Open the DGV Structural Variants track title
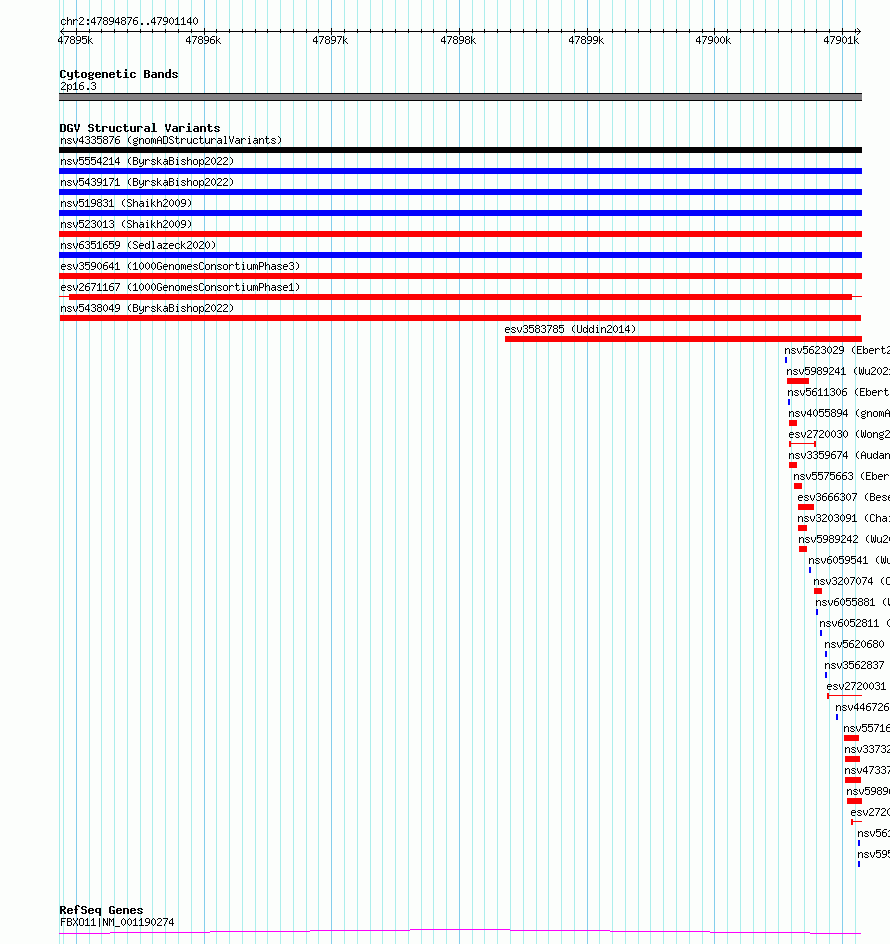890x944 pixels. click(140, 128)
